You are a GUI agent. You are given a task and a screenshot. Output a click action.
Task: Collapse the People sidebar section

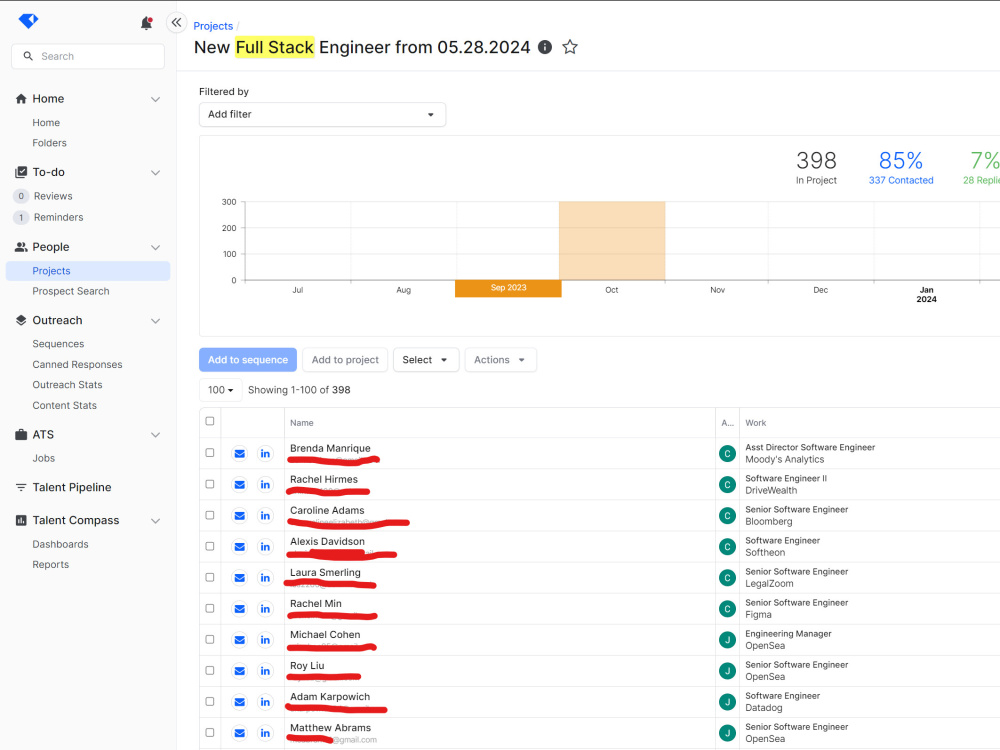point(155,247)
